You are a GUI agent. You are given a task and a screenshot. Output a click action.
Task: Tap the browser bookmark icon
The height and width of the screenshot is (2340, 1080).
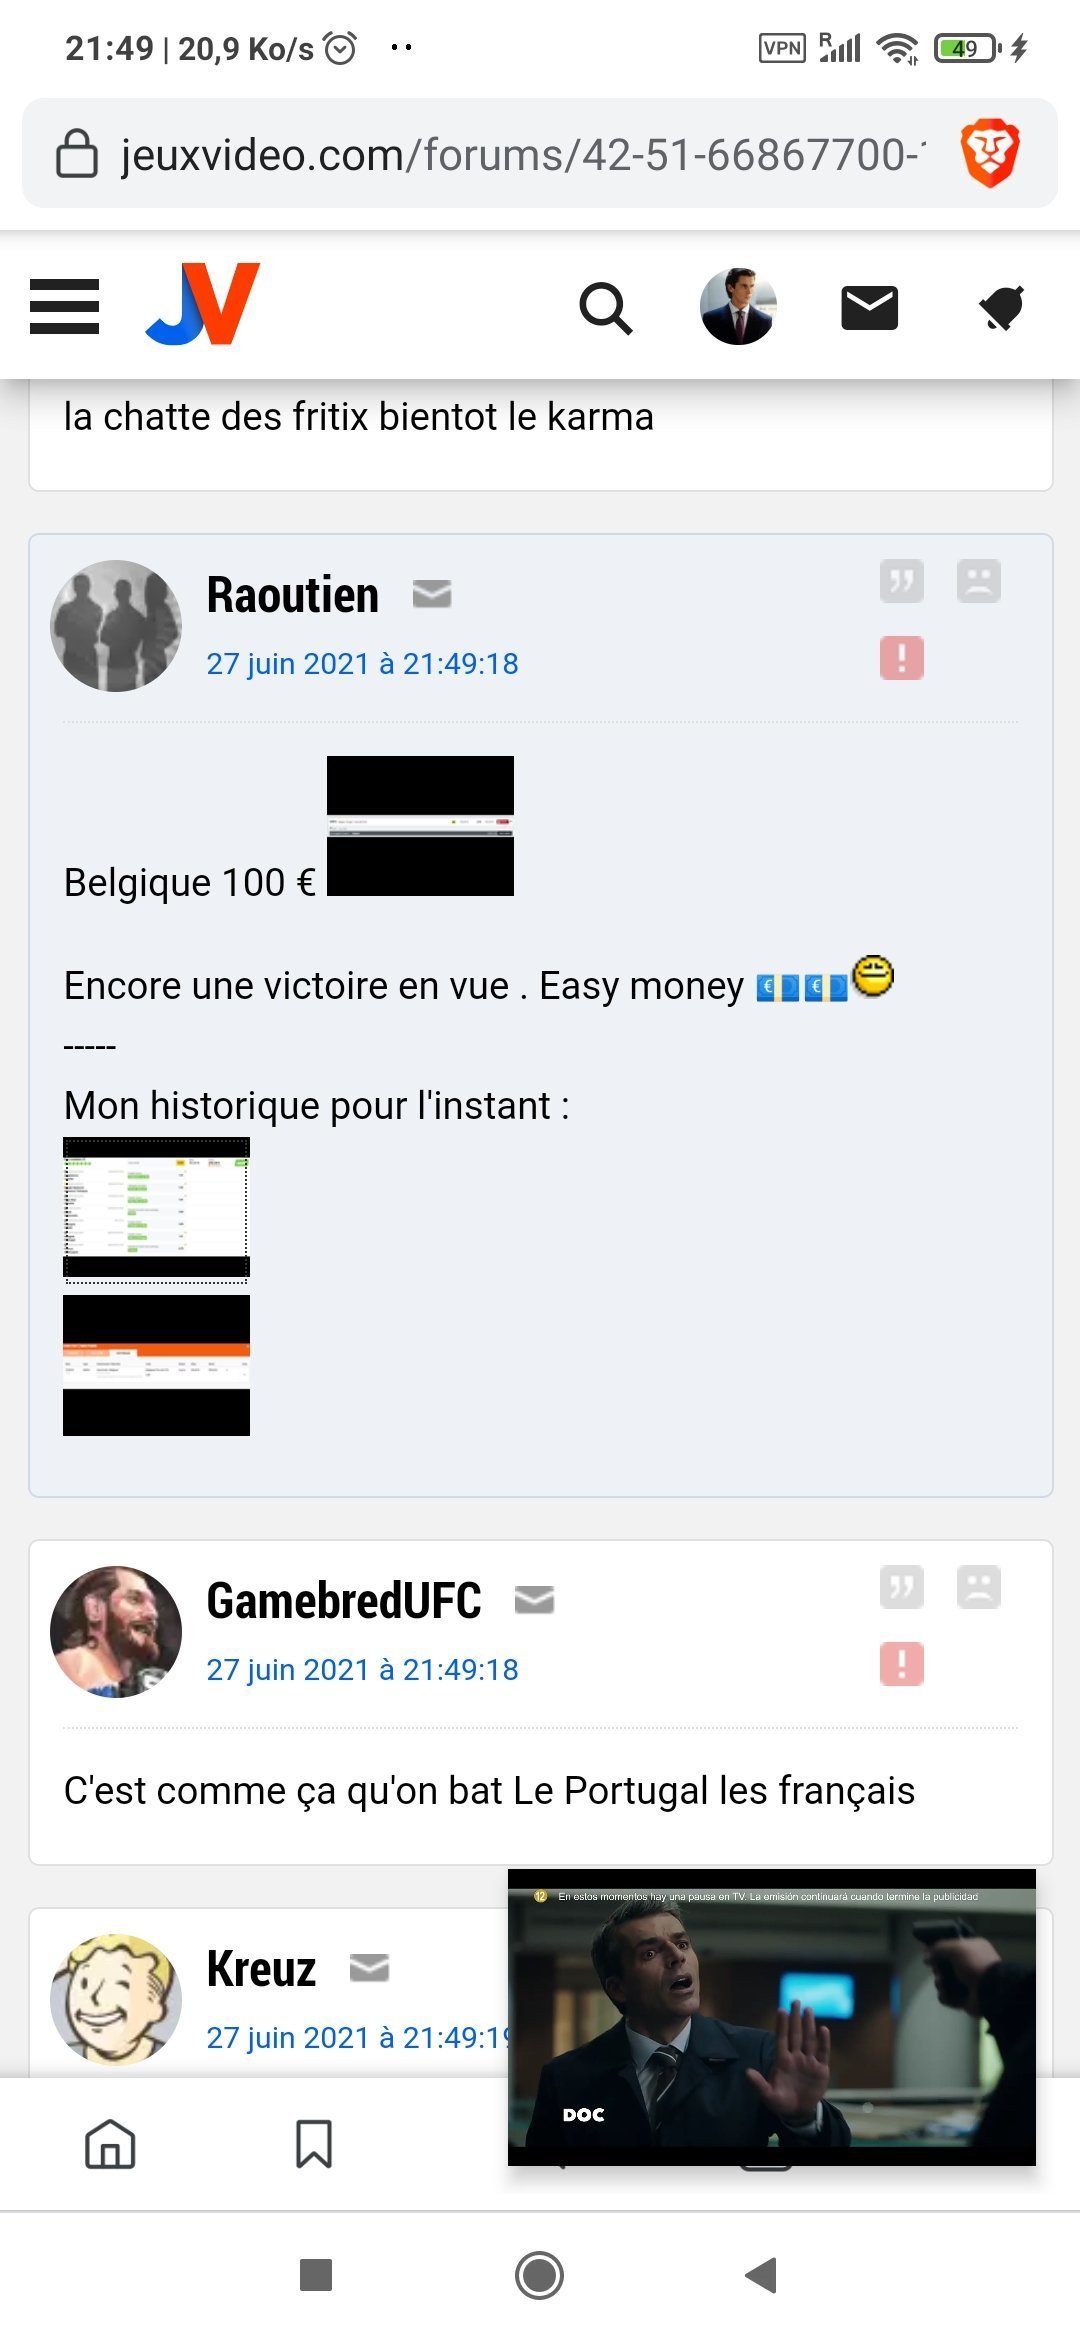314,2144
